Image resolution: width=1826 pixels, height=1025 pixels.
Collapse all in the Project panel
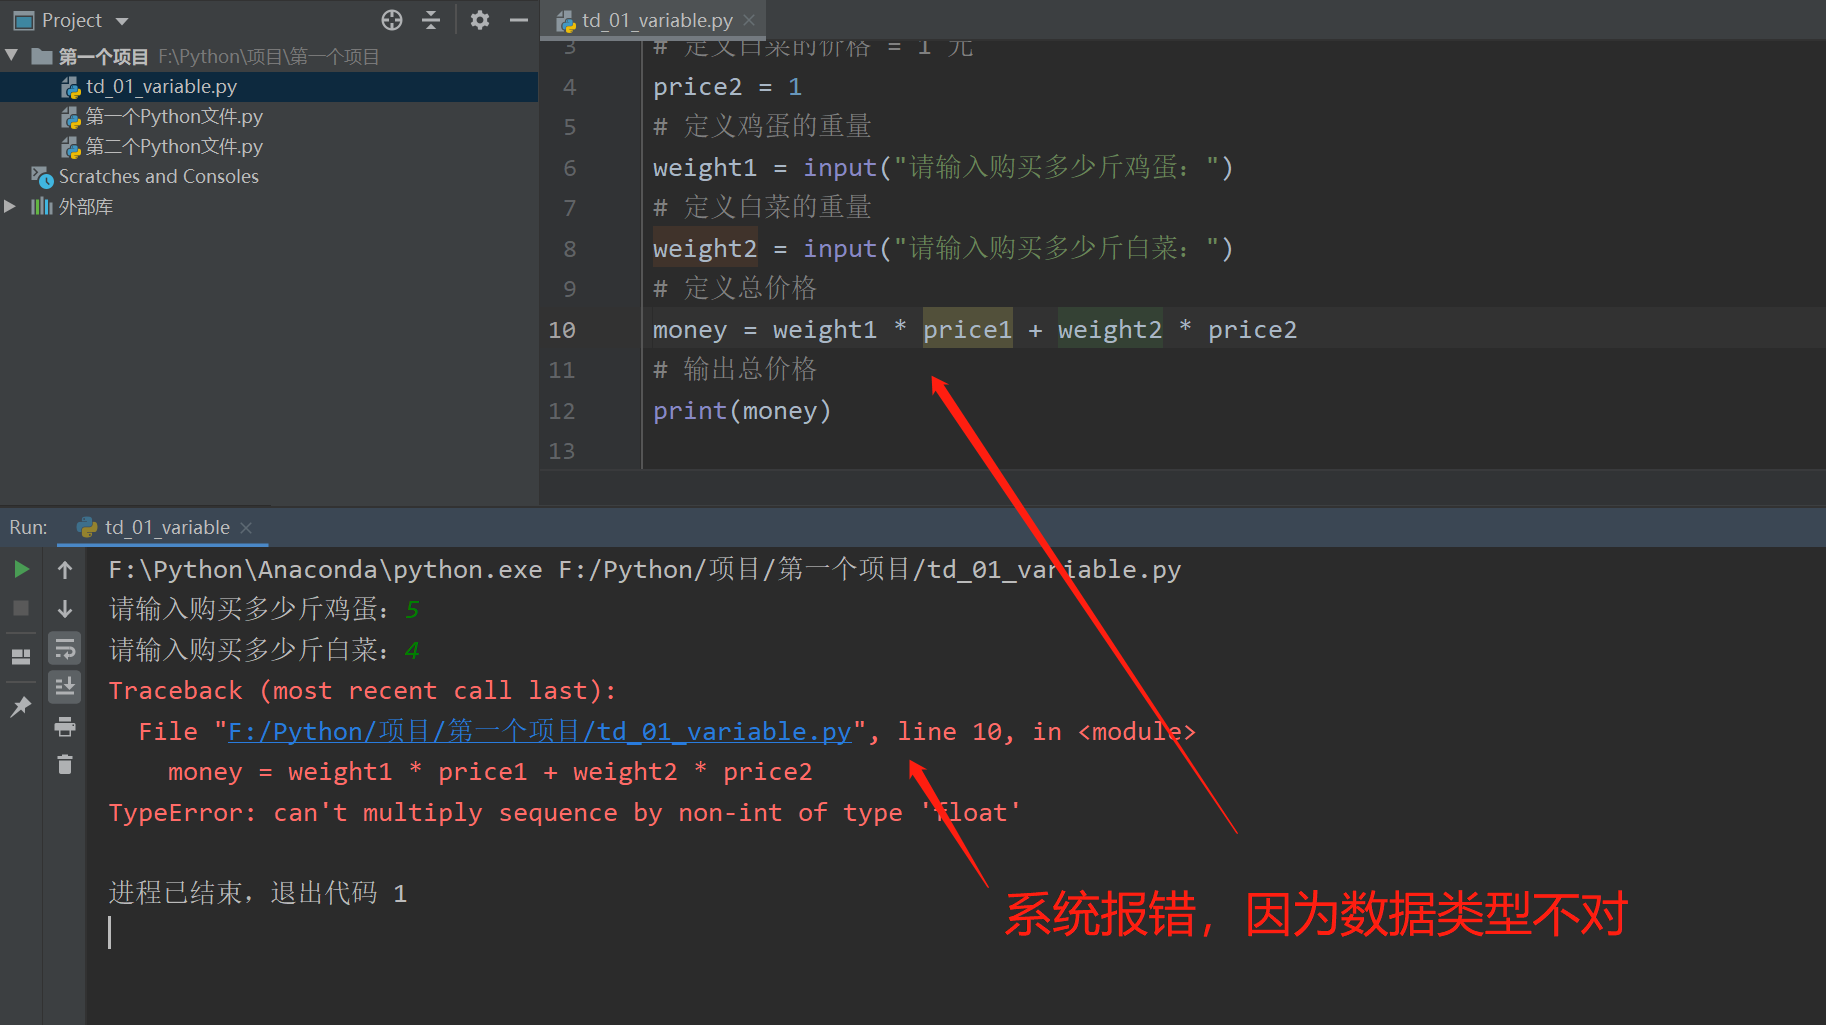(x=431, y=20)
